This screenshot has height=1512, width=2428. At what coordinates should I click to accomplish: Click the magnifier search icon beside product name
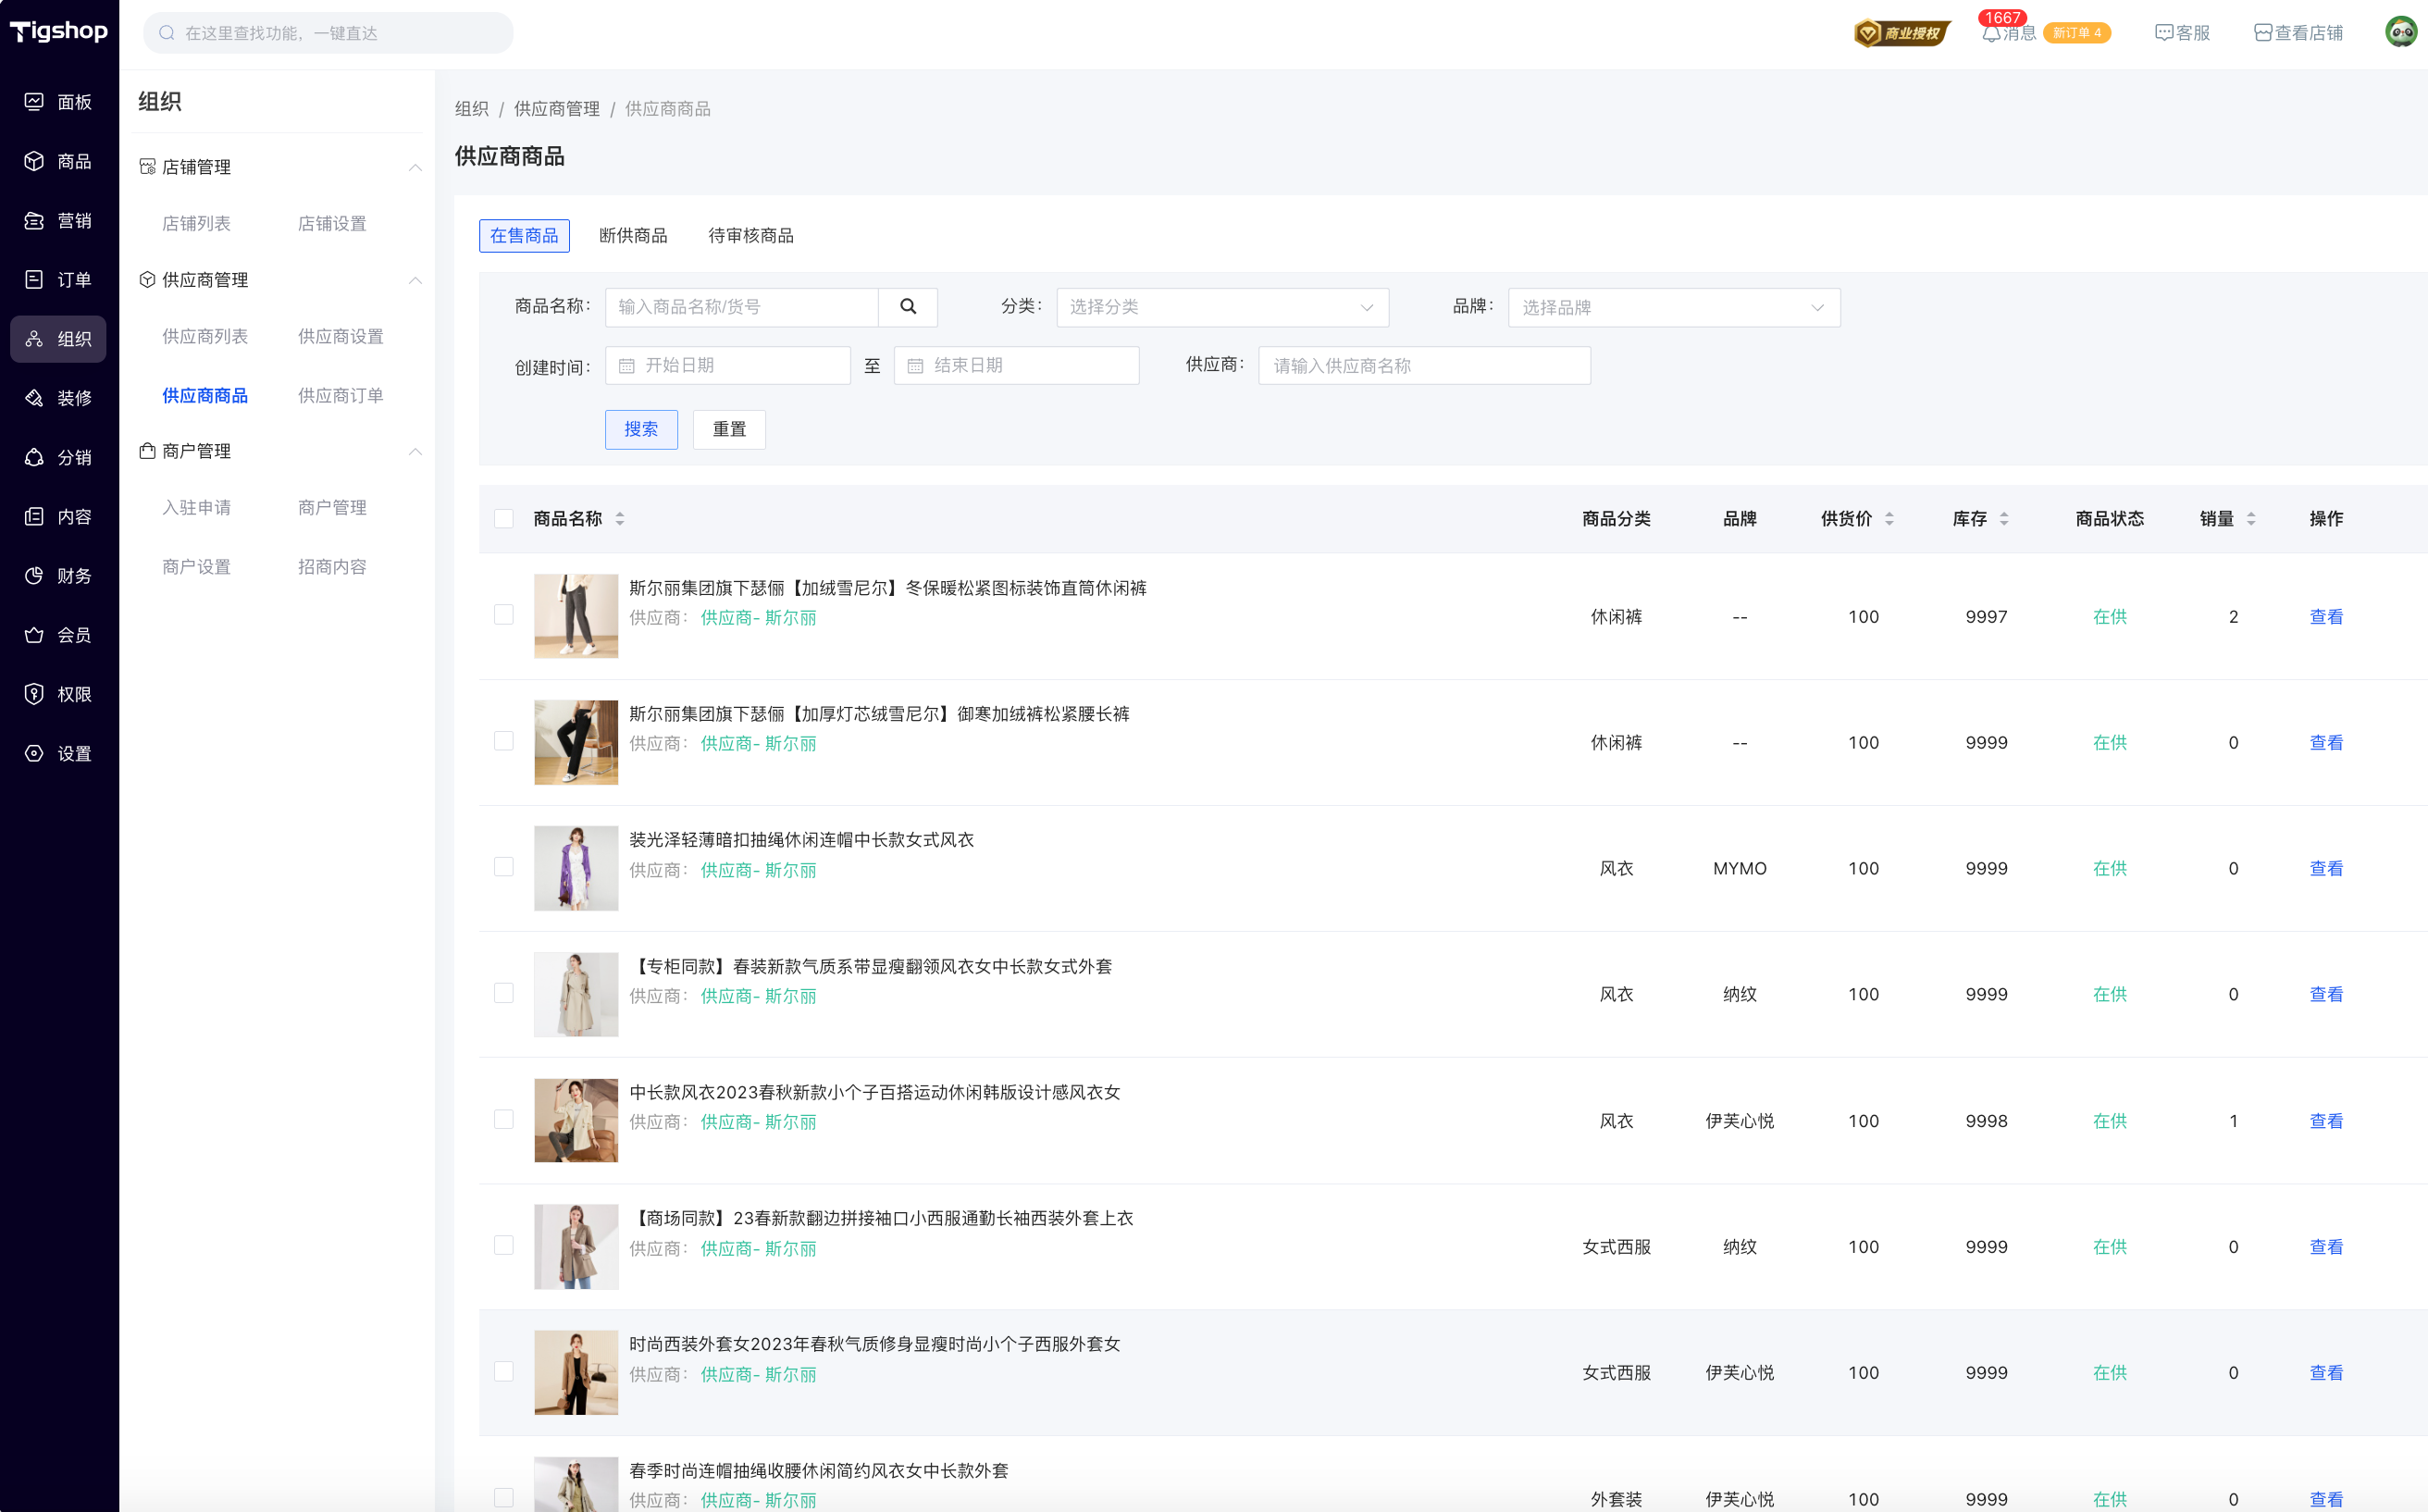(x=907, y=307)
